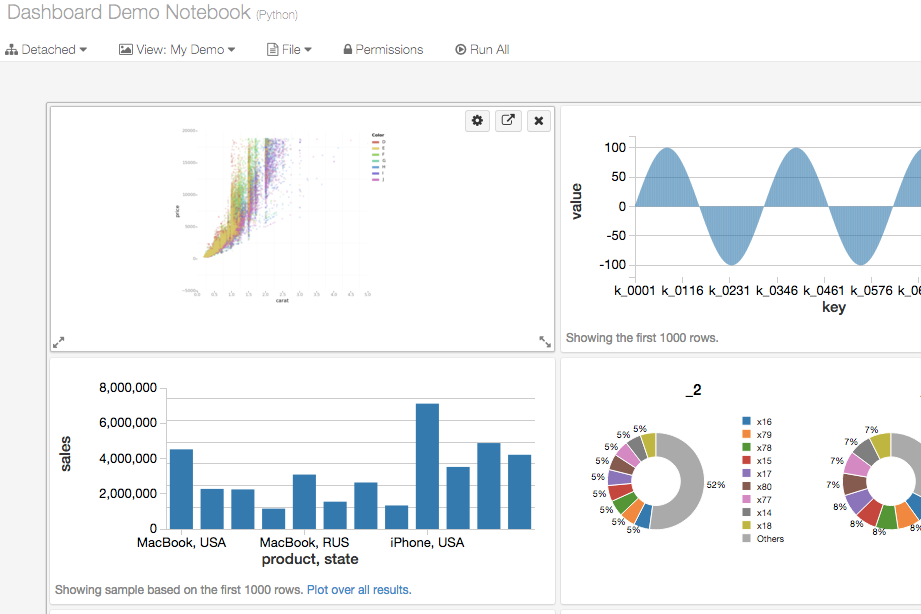
Task: Click the 'key' x-axis title on the sine chart
Action: (834, 307)
